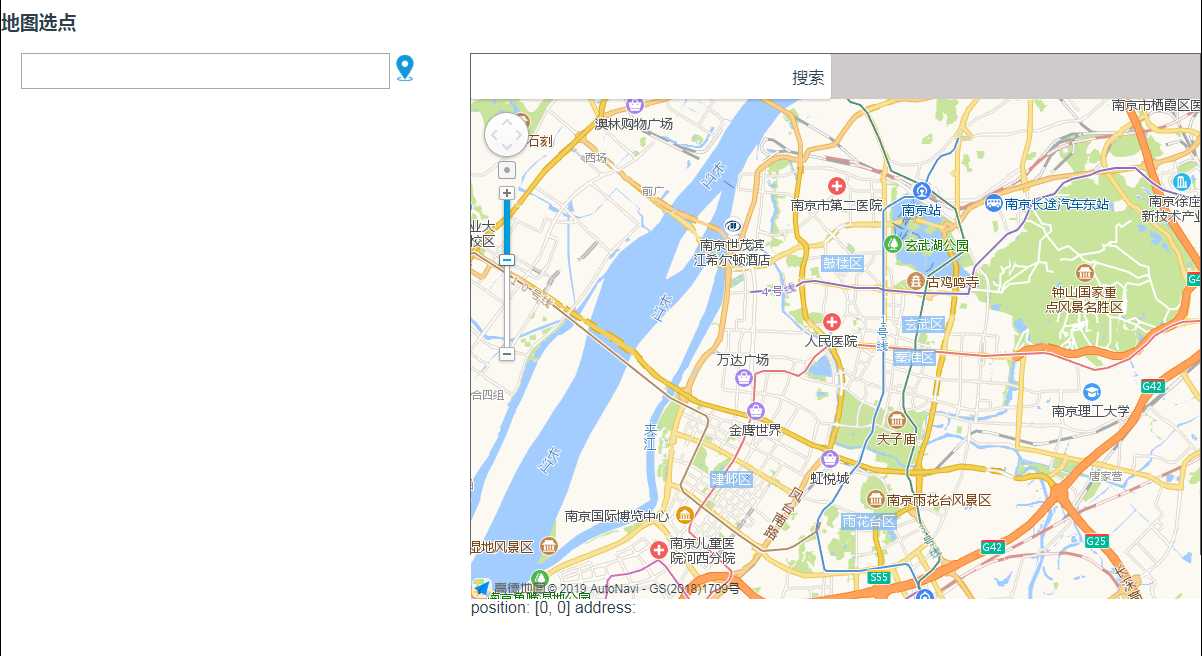
Task: Click the 秦淮区 district label
Action: 914,358
